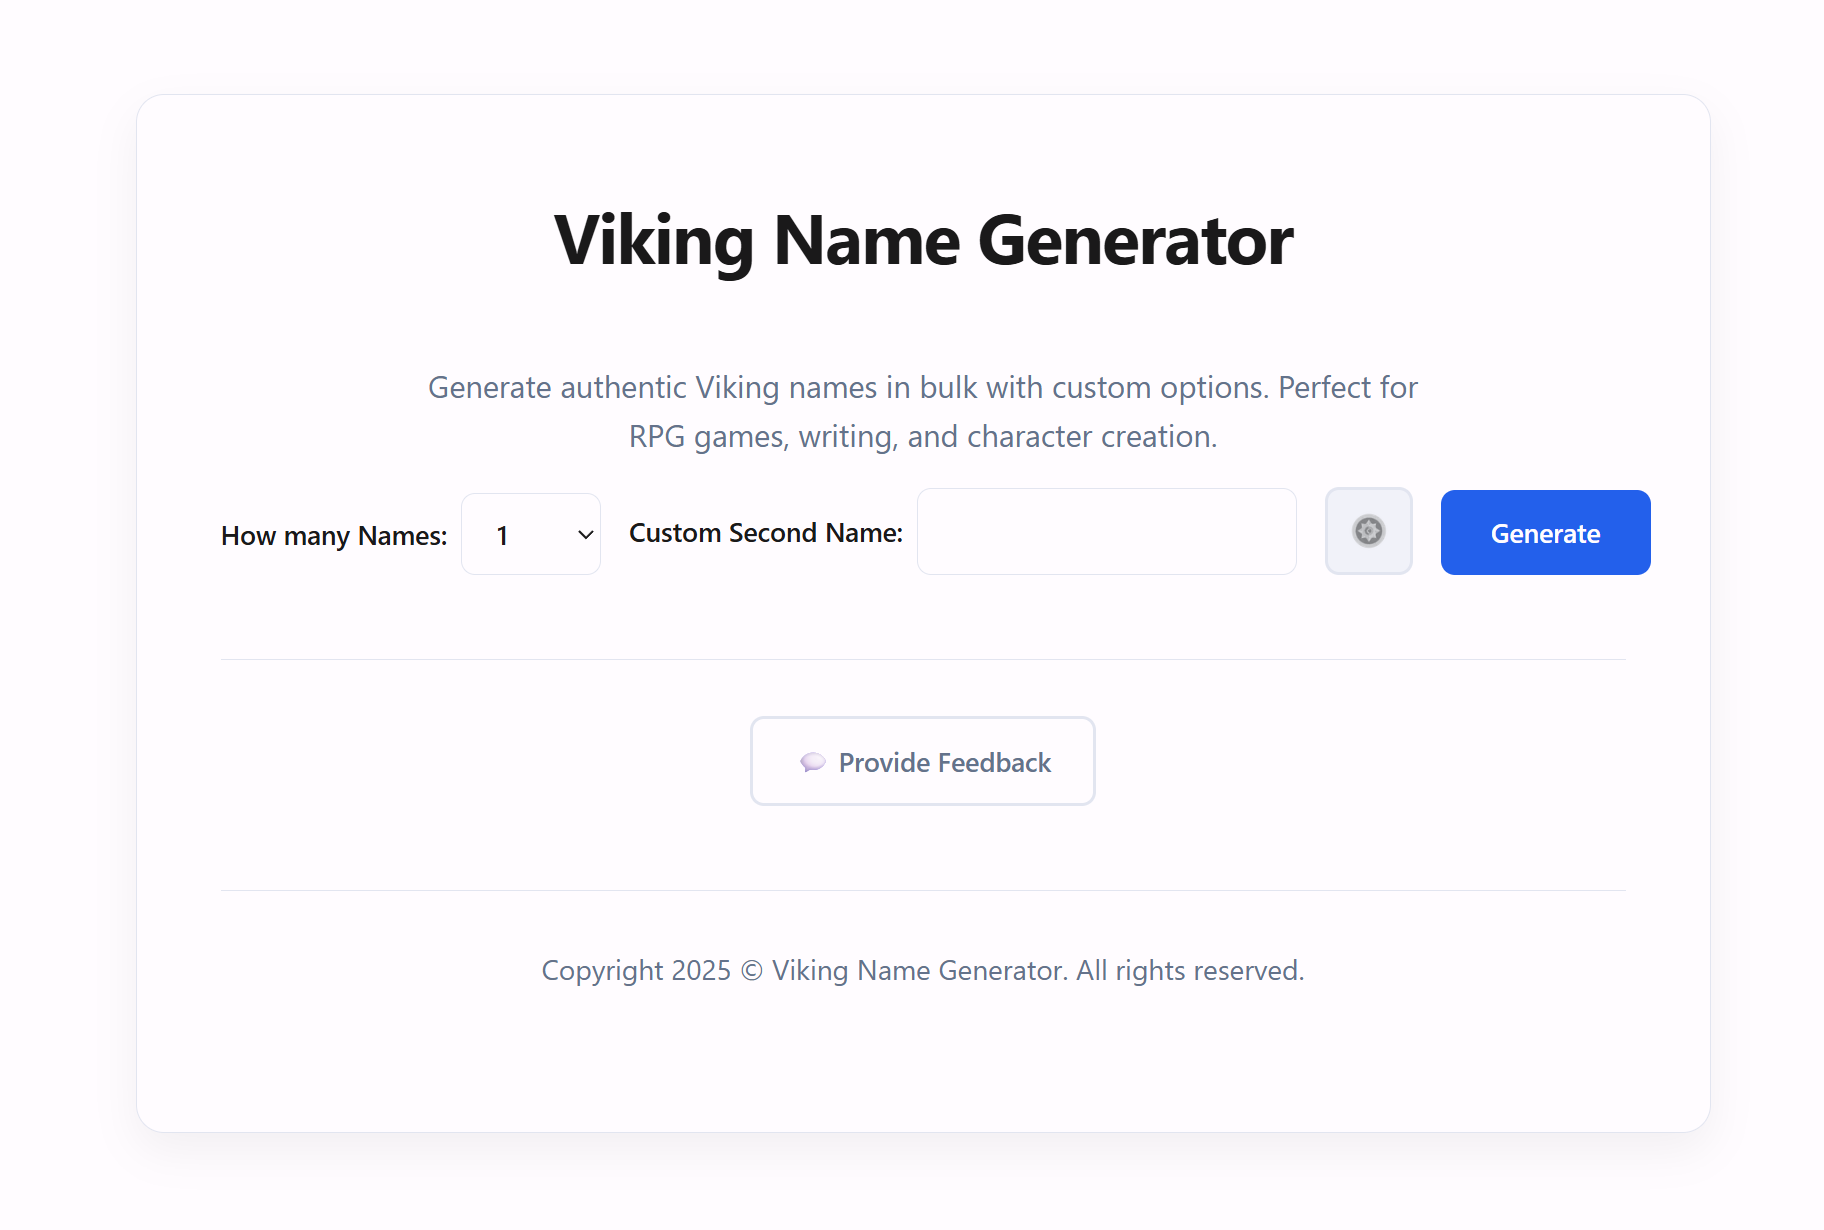
Task: Open the How many Names dropdown
Action: 530,534
